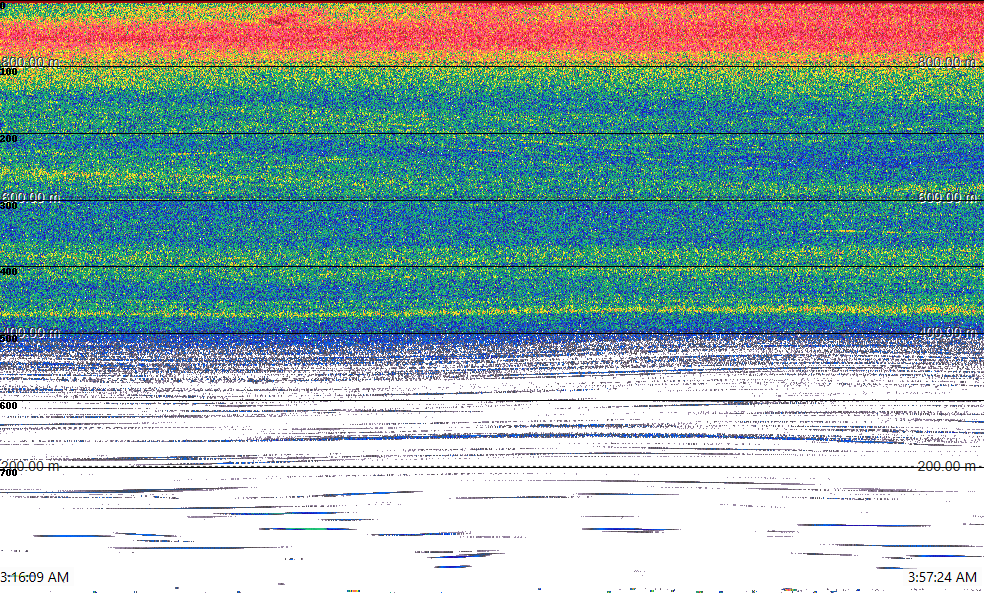Click the left "600.00 m" depth label
This screenshot has width=984, height=594.
30,197
